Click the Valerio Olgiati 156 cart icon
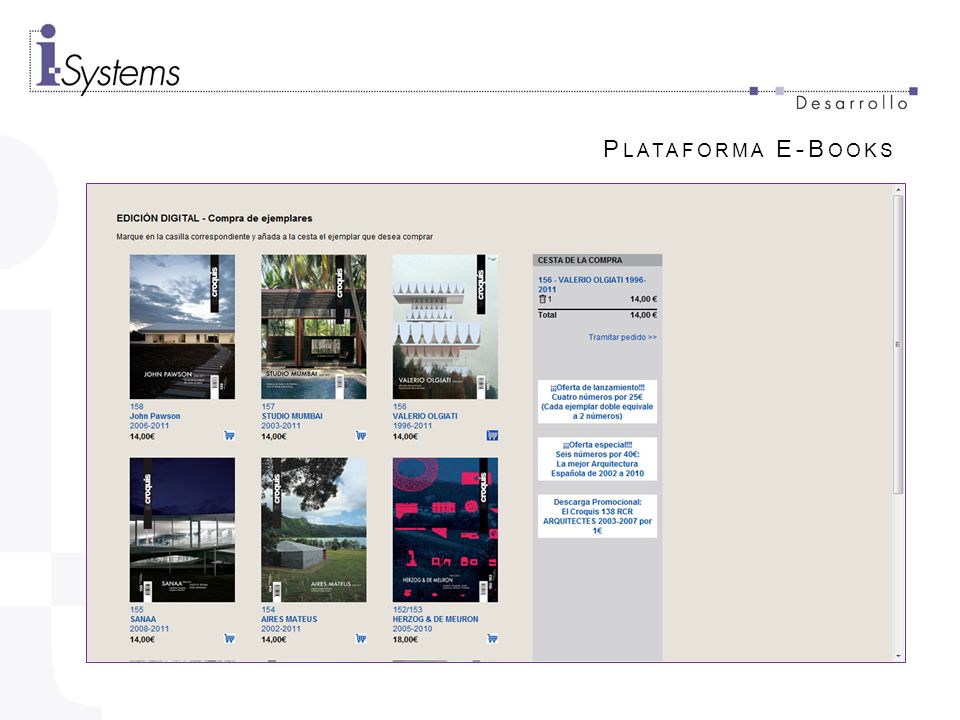This screenshot has height=720, width=960. pos(492,435)
